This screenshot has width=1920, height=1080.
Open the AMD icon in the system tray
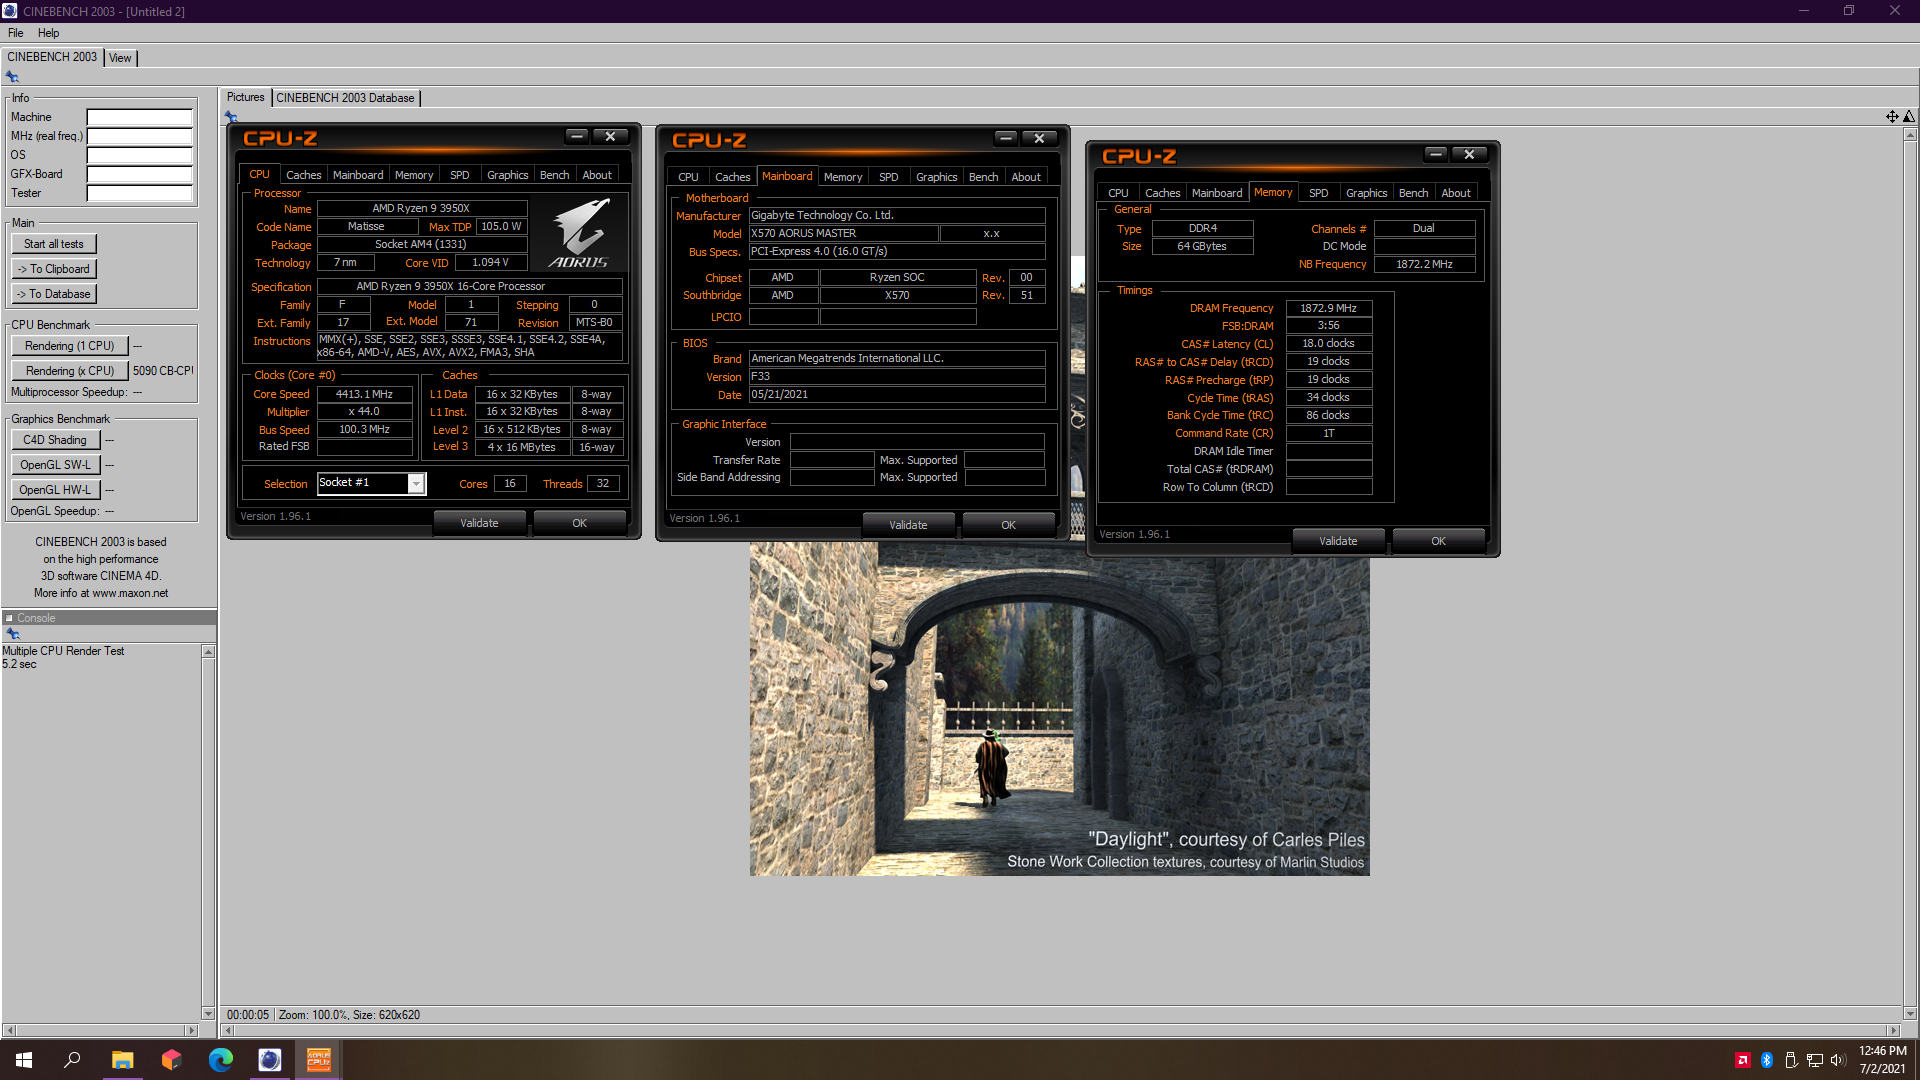pos(1743,1060)
